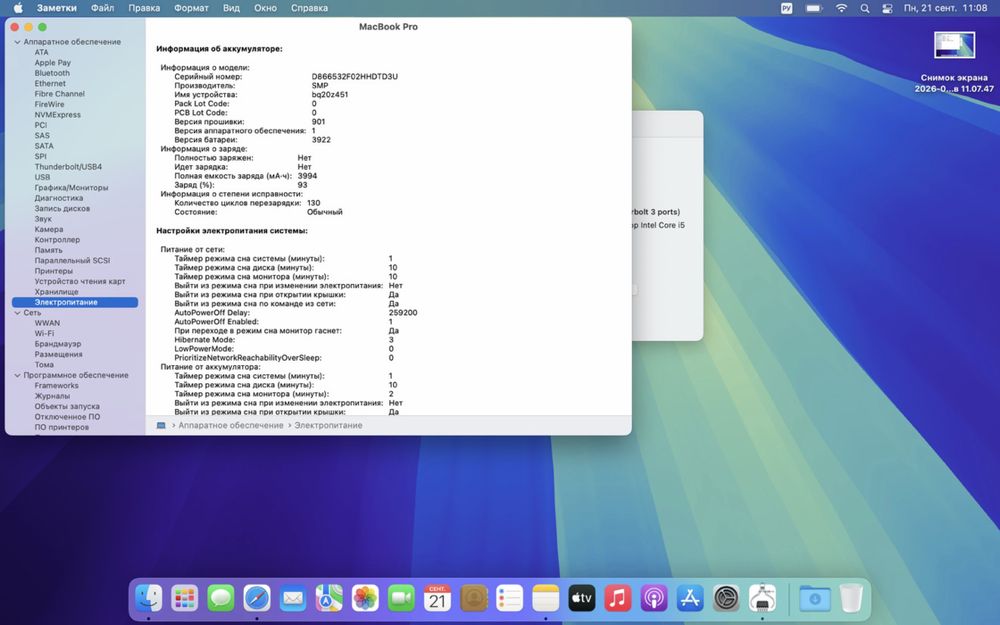Select Брандмауэр in the sidebar
This screenshot has width=1000, height=625.
58,344
